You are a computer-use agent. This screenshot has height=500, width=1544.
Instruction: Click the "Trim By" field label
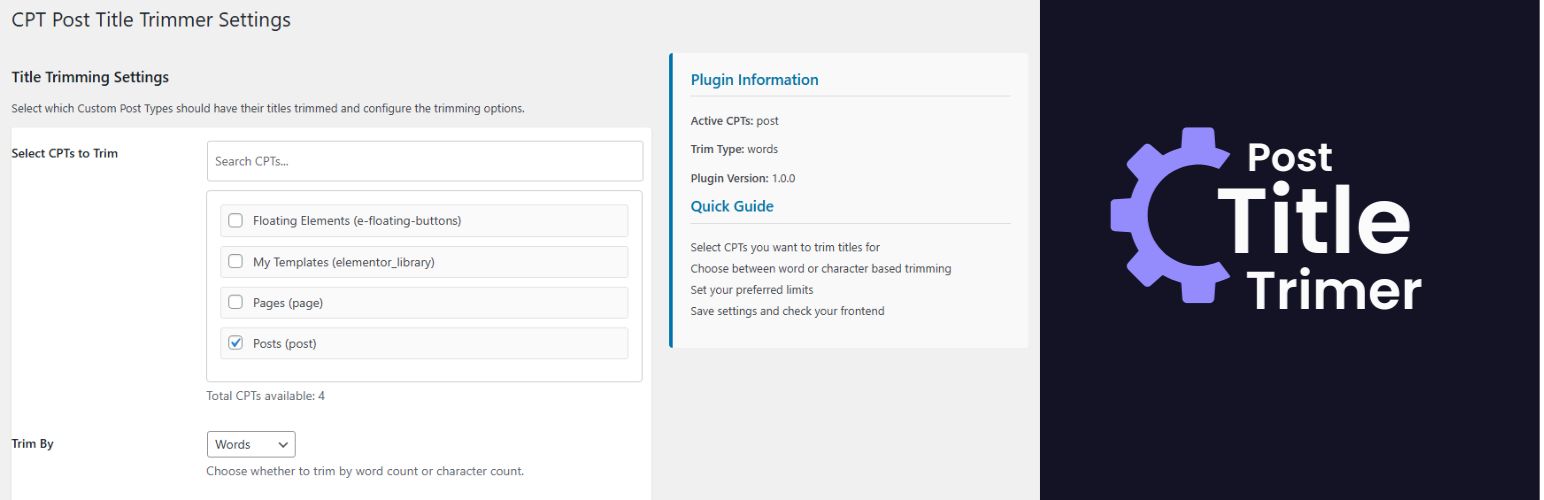[32, 443]
